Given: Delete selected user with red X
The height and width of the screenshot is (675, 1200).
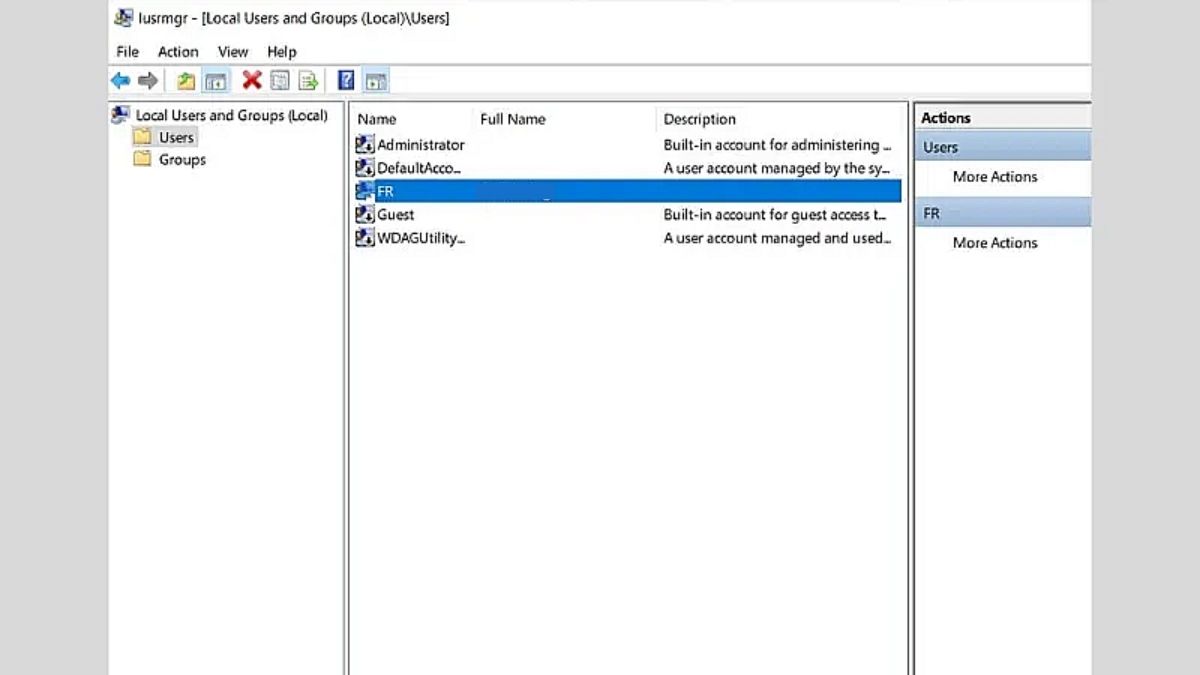Looking at the screenshot, I should point(252,80).
